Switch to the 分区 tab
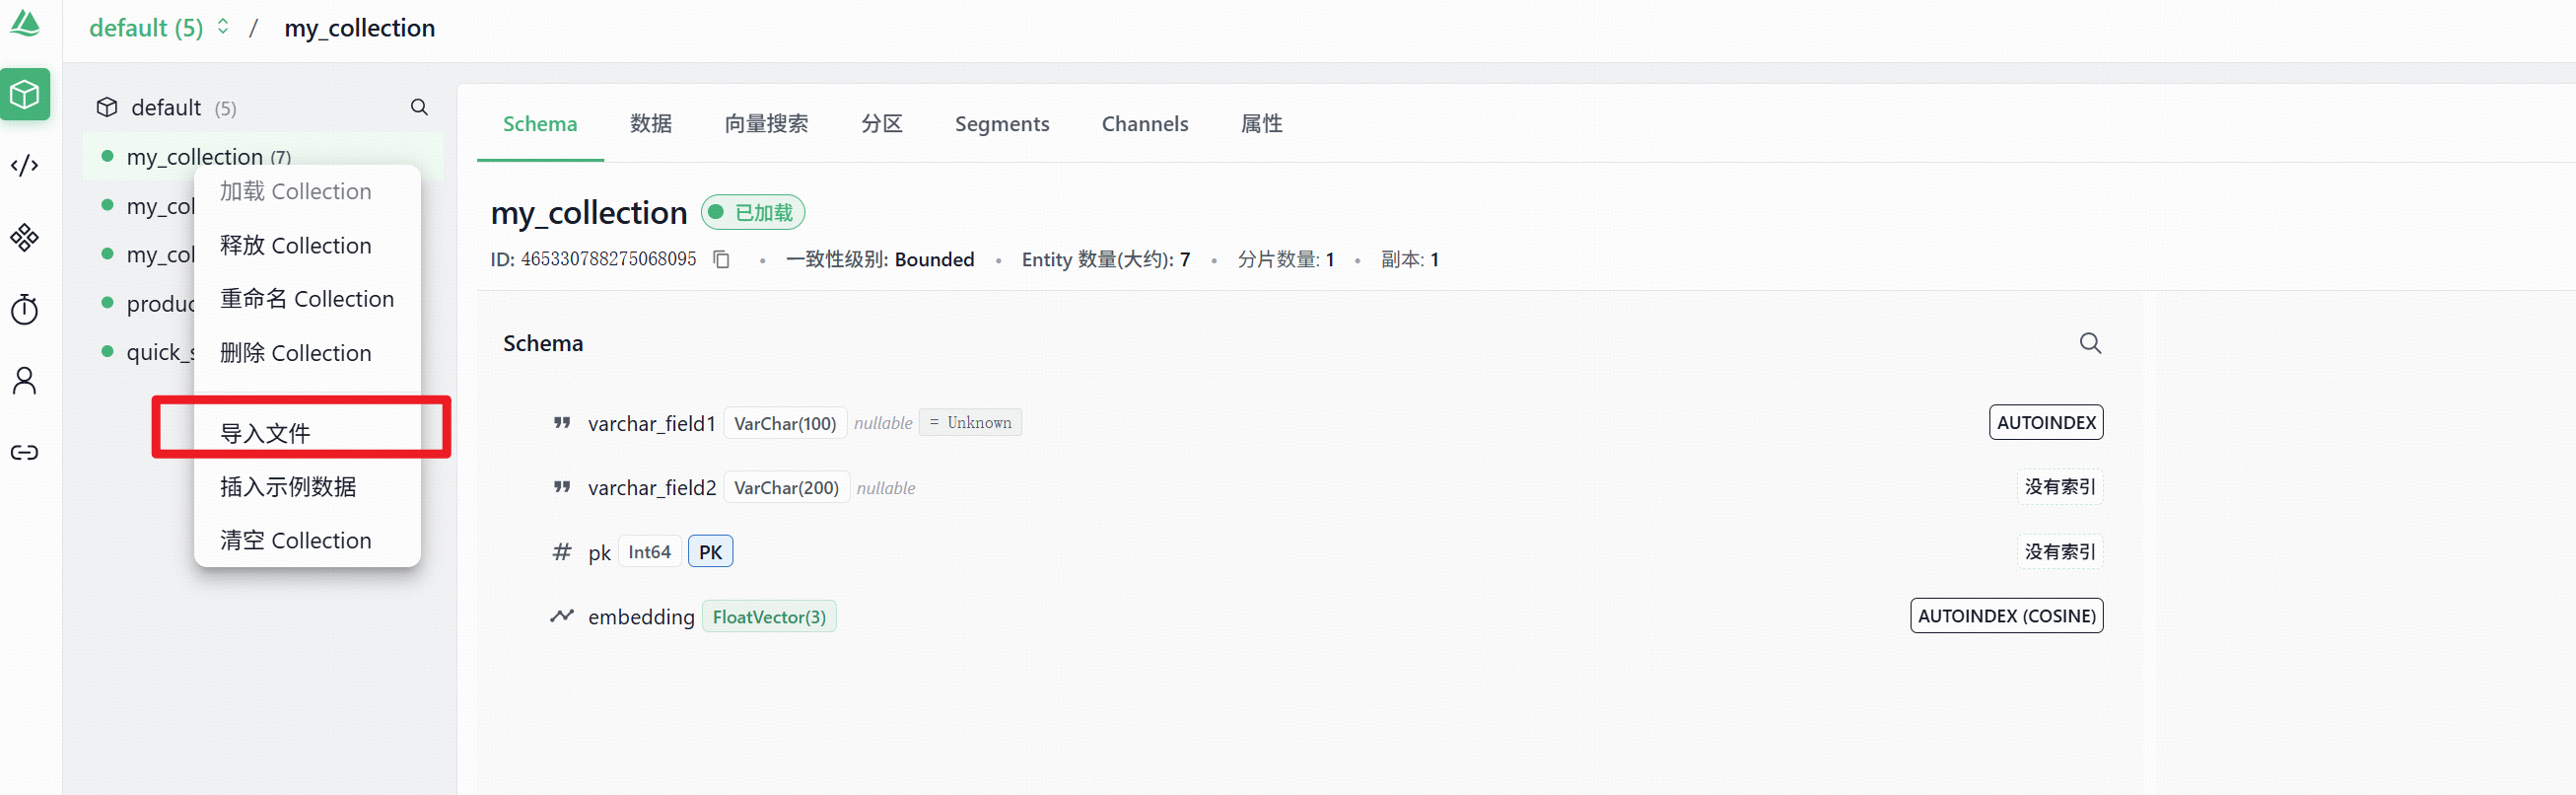The image size is (2576, 795). (x=882, y=123)
